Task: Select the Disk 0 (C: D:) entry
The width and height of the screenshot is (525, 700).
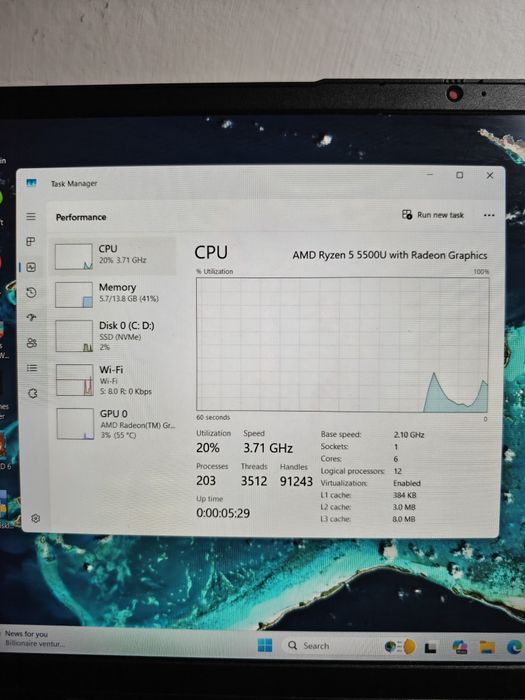Action: coord(113,336)
